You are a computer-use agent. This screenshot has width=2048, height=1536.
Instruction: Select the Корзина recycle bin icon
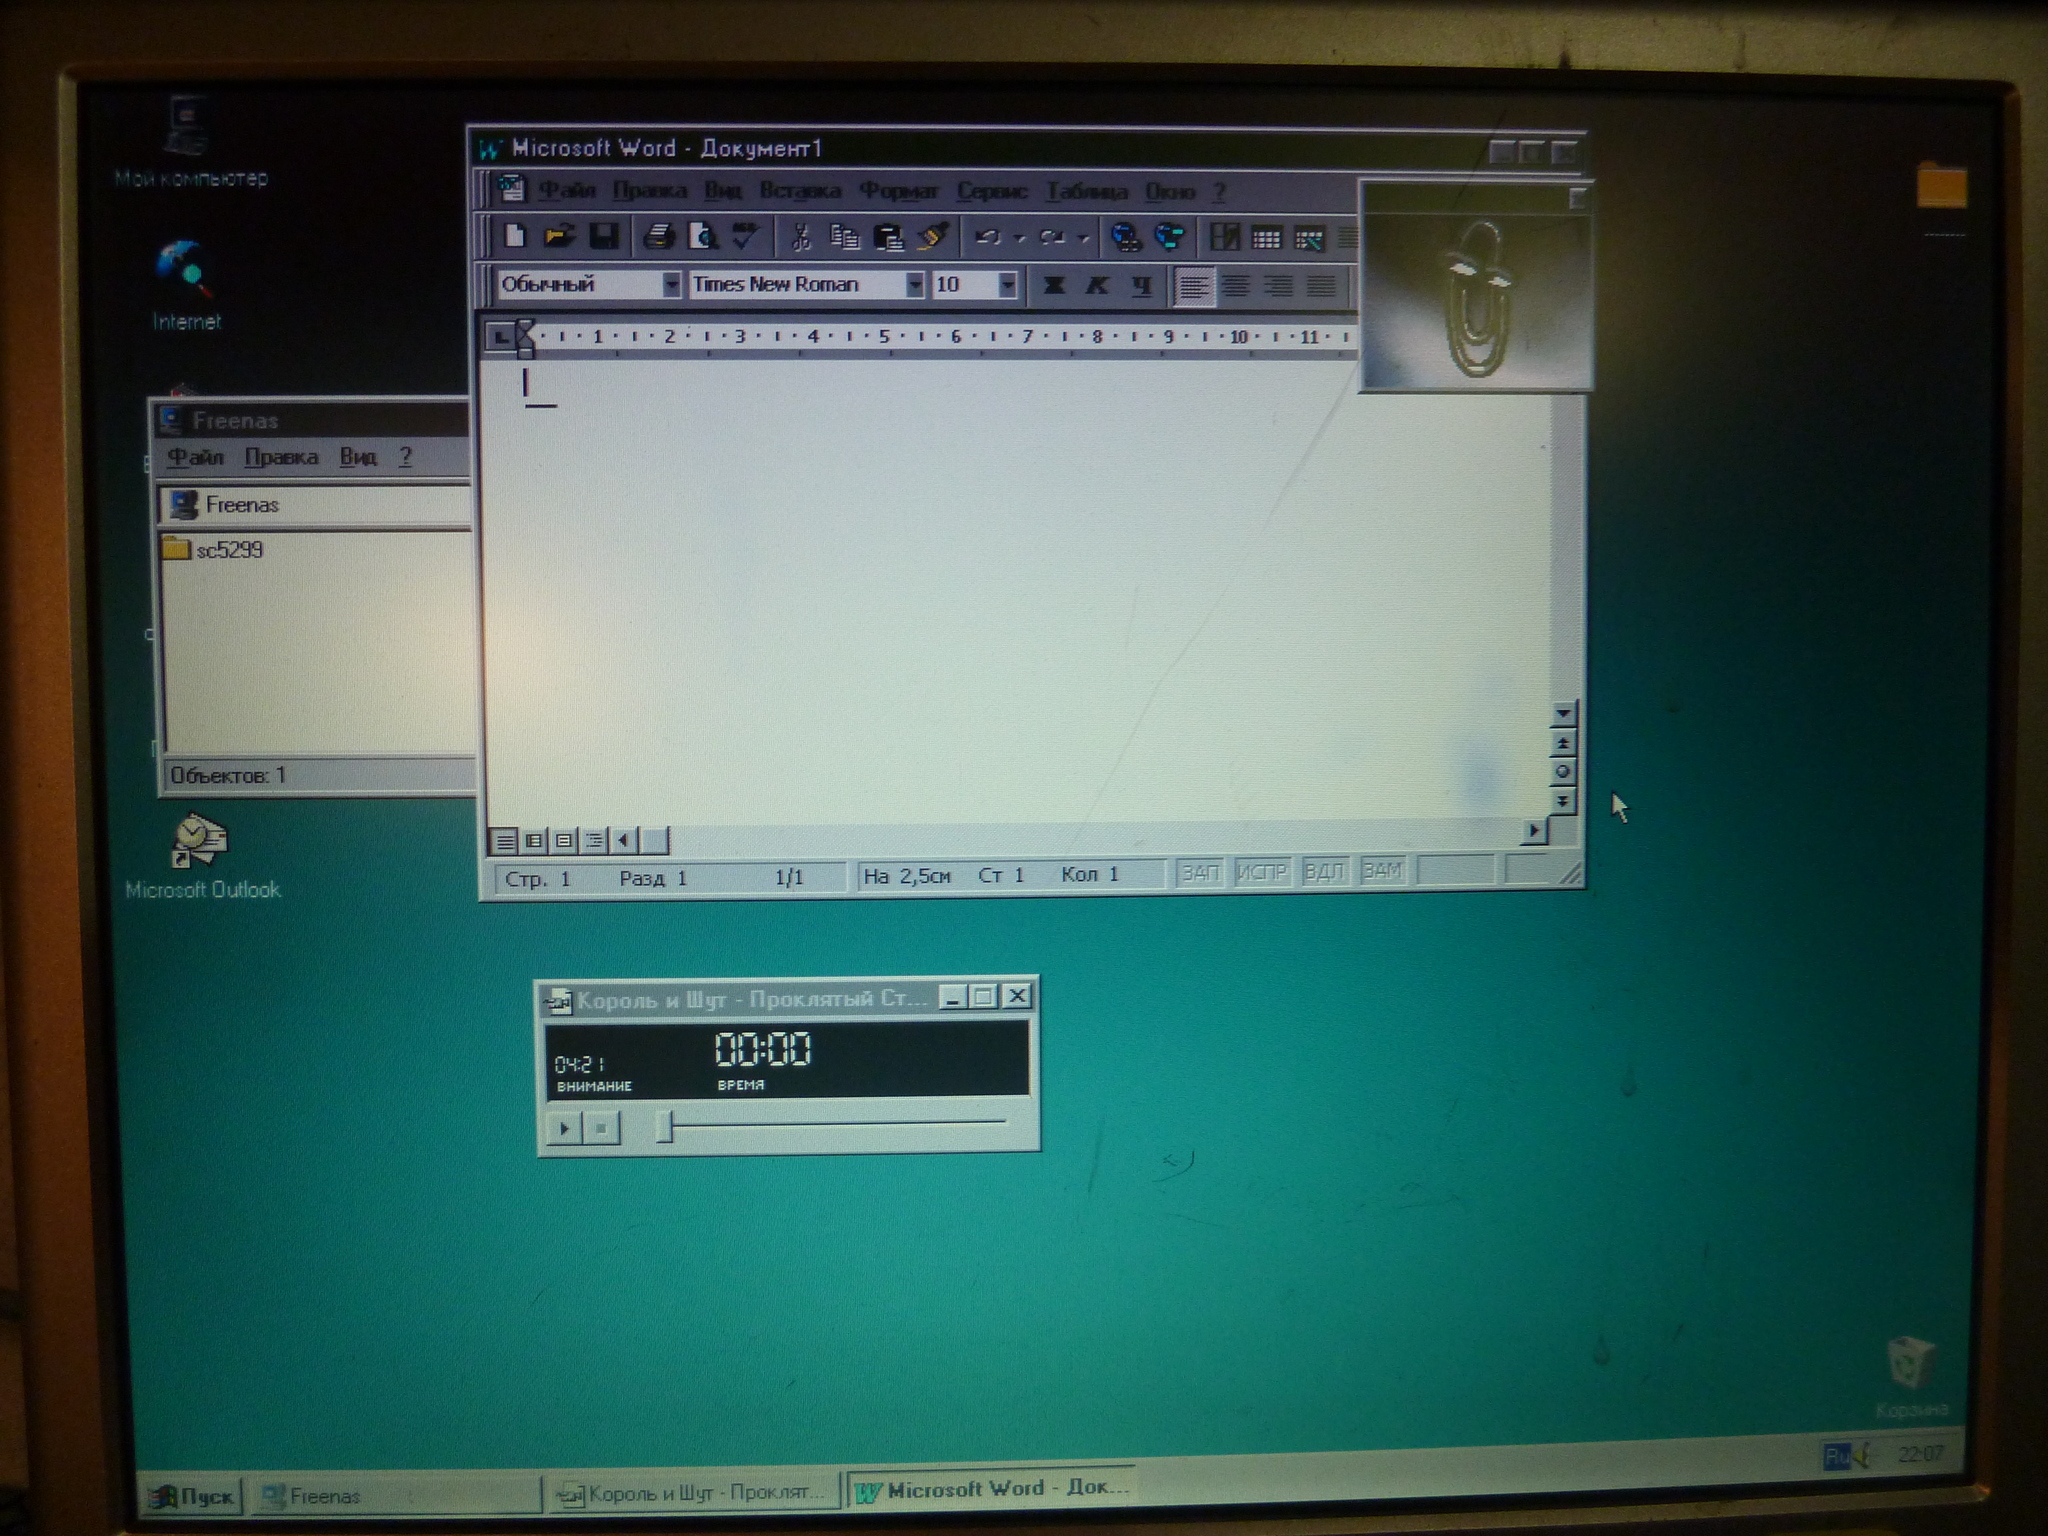pyautogui.click(x=1910, y=1376)
